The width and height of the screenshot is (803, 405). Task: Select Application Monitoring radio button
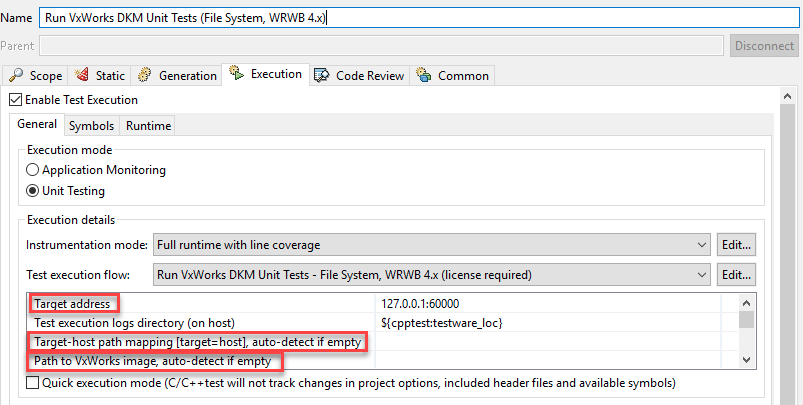[x=32, y=170]
